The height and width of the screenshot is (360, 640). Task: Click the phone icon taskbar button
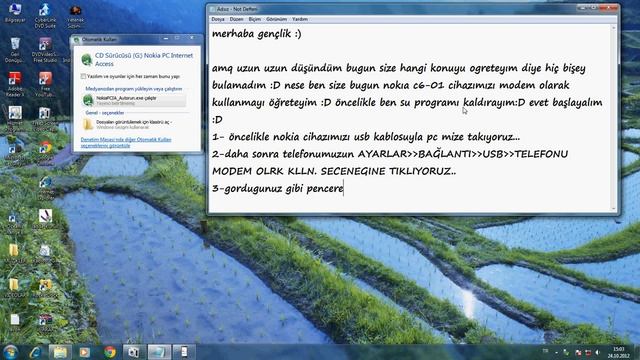click(x=184, y=352)
